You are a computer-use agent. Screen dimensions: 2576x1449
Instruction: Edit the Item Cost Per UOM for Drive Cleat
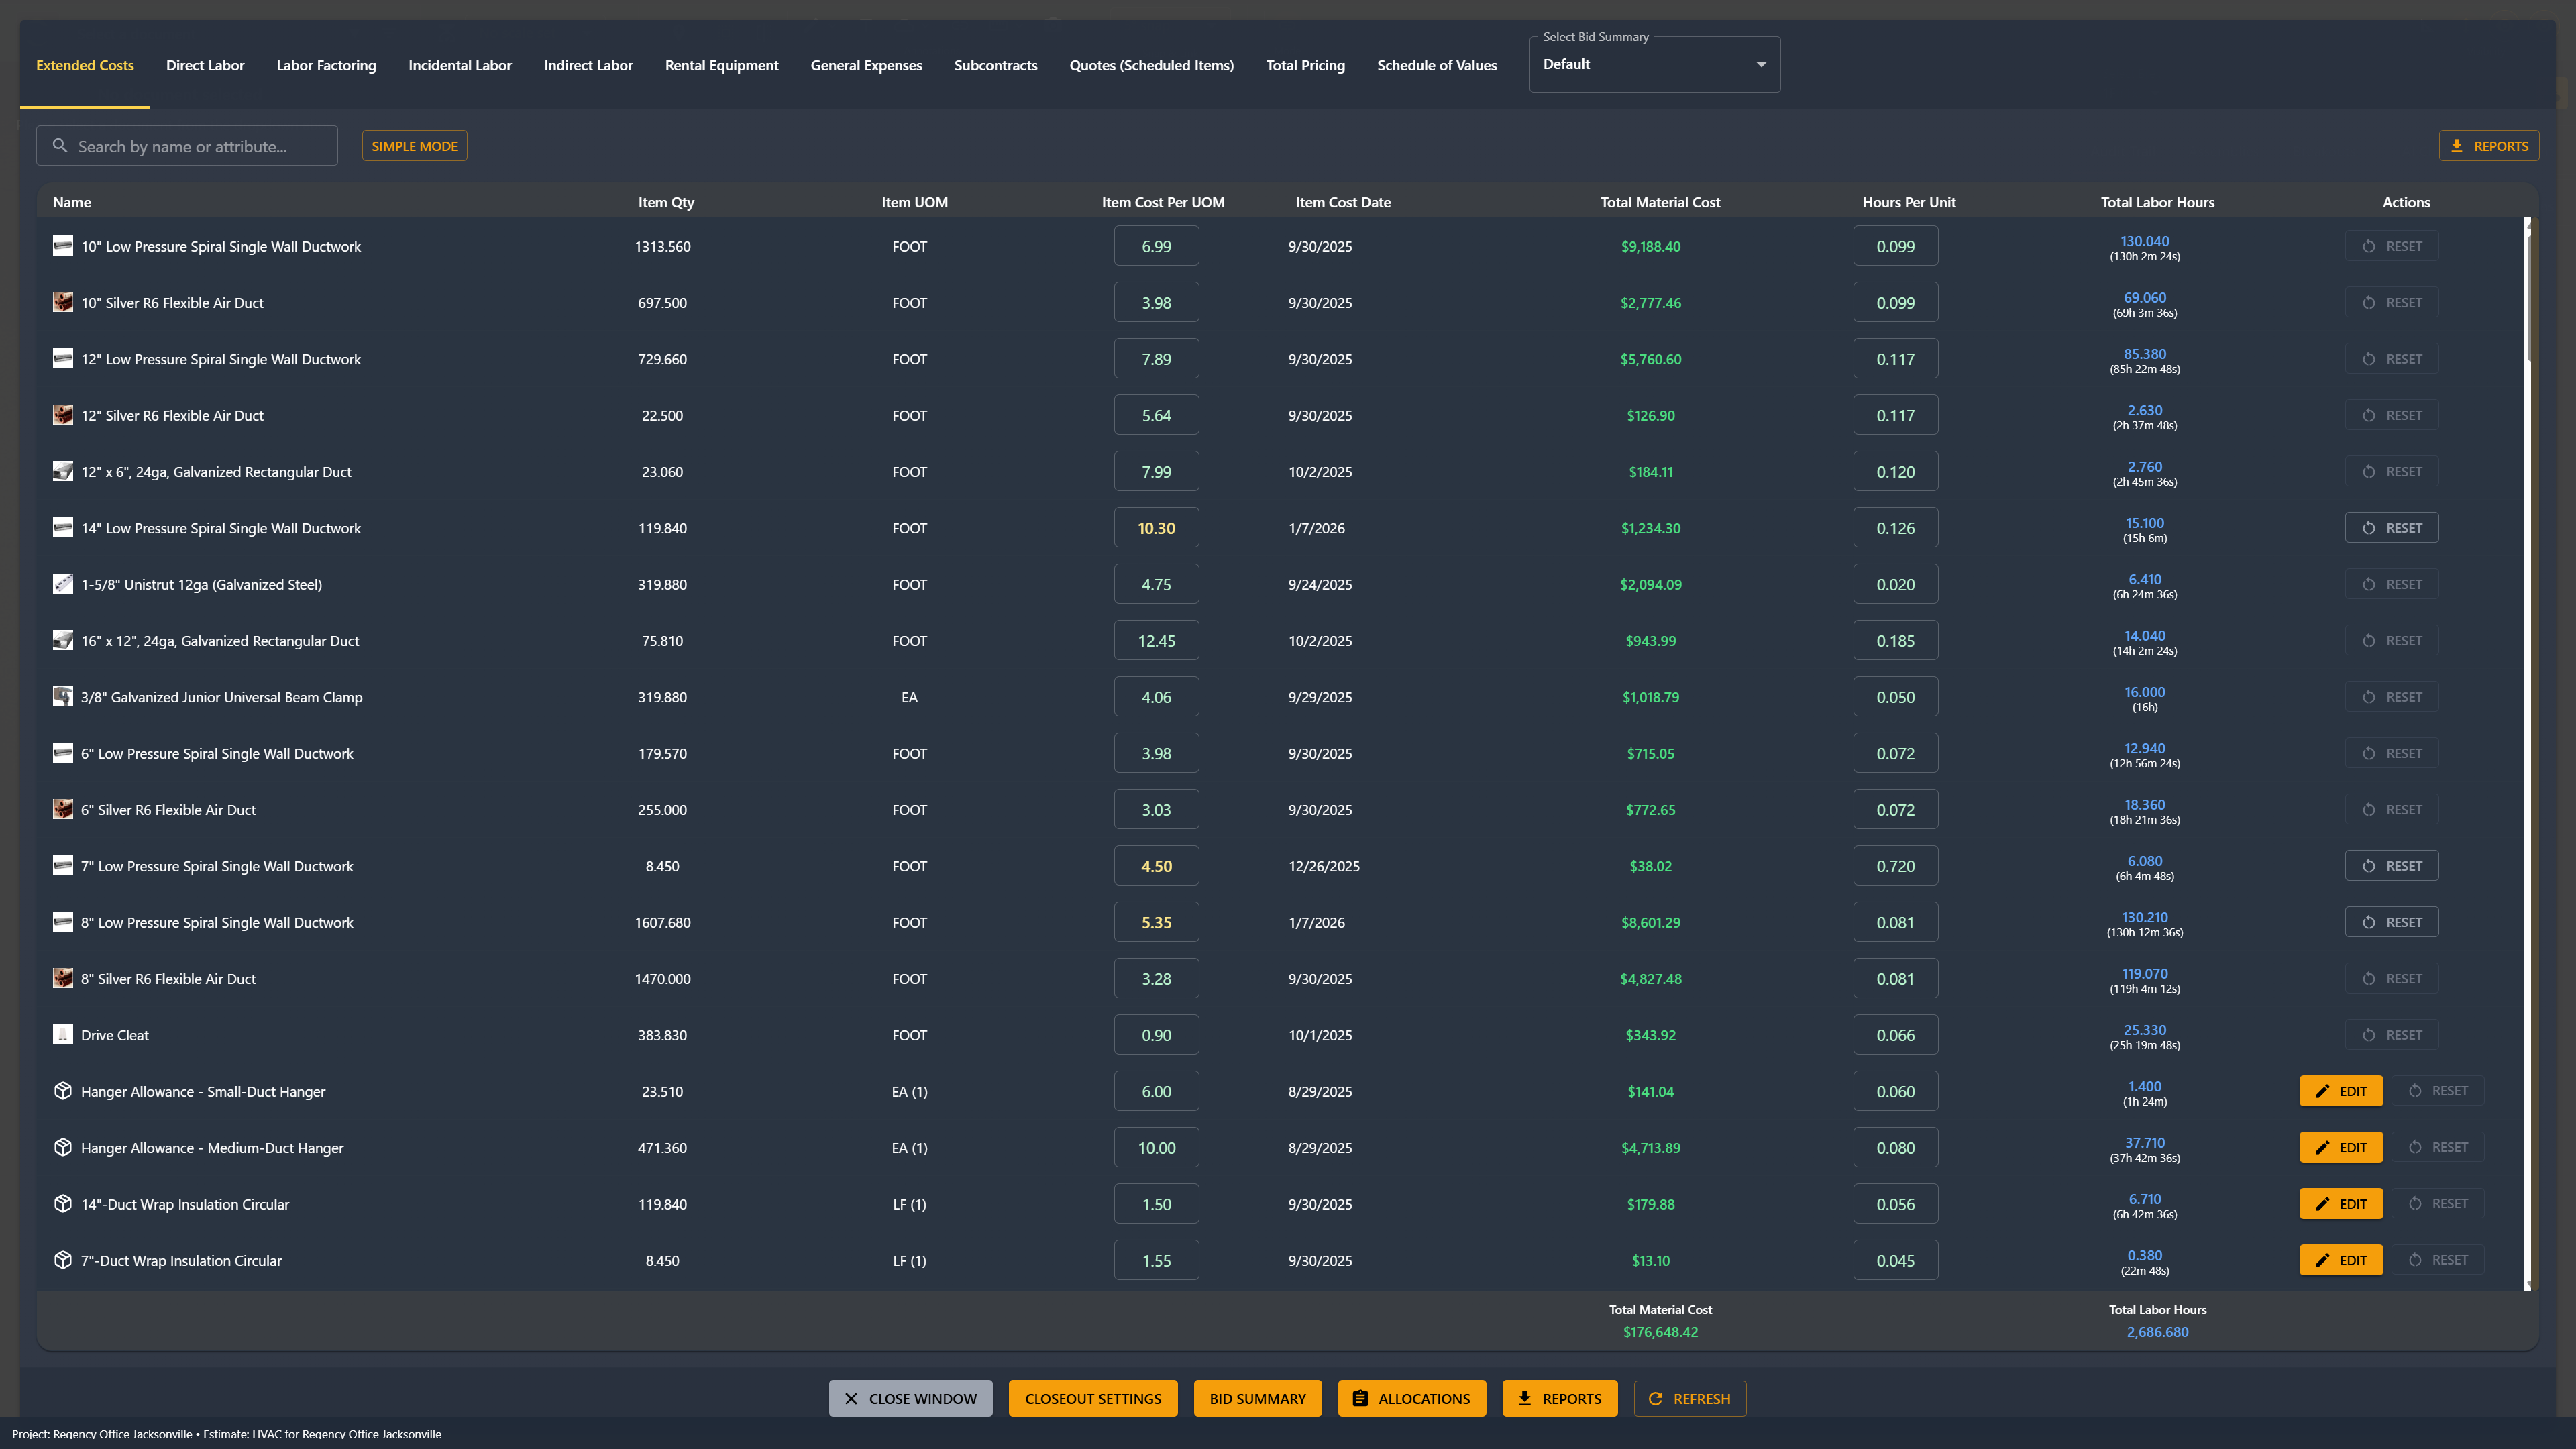(1156, 1035)
